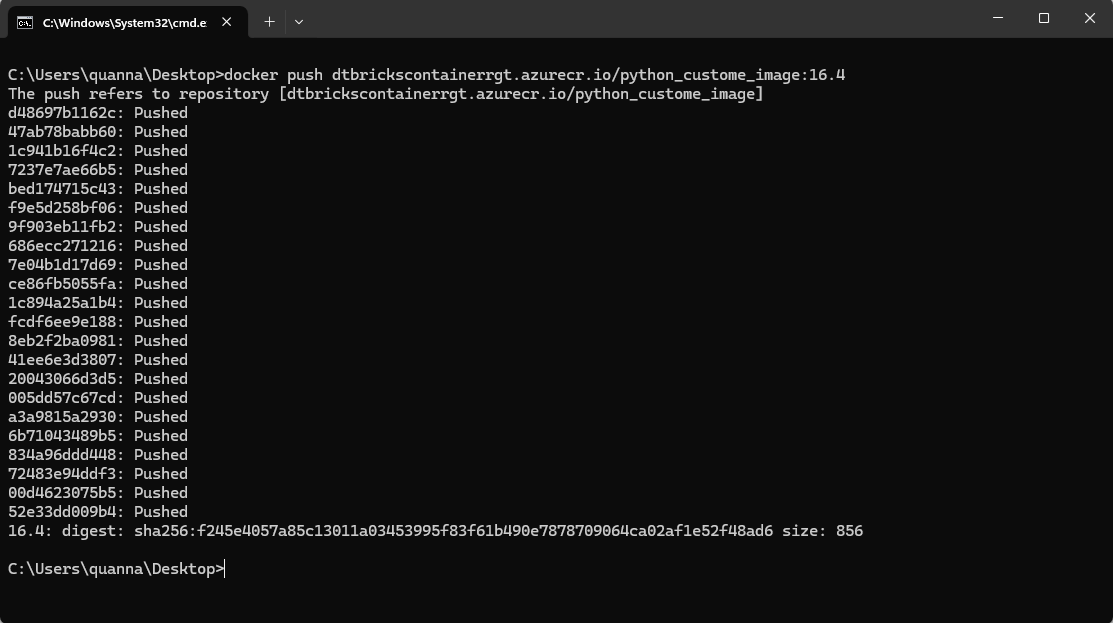Click the docker push command line
The width and height of the screenshot is (1113, 623).
pos(535,75)
